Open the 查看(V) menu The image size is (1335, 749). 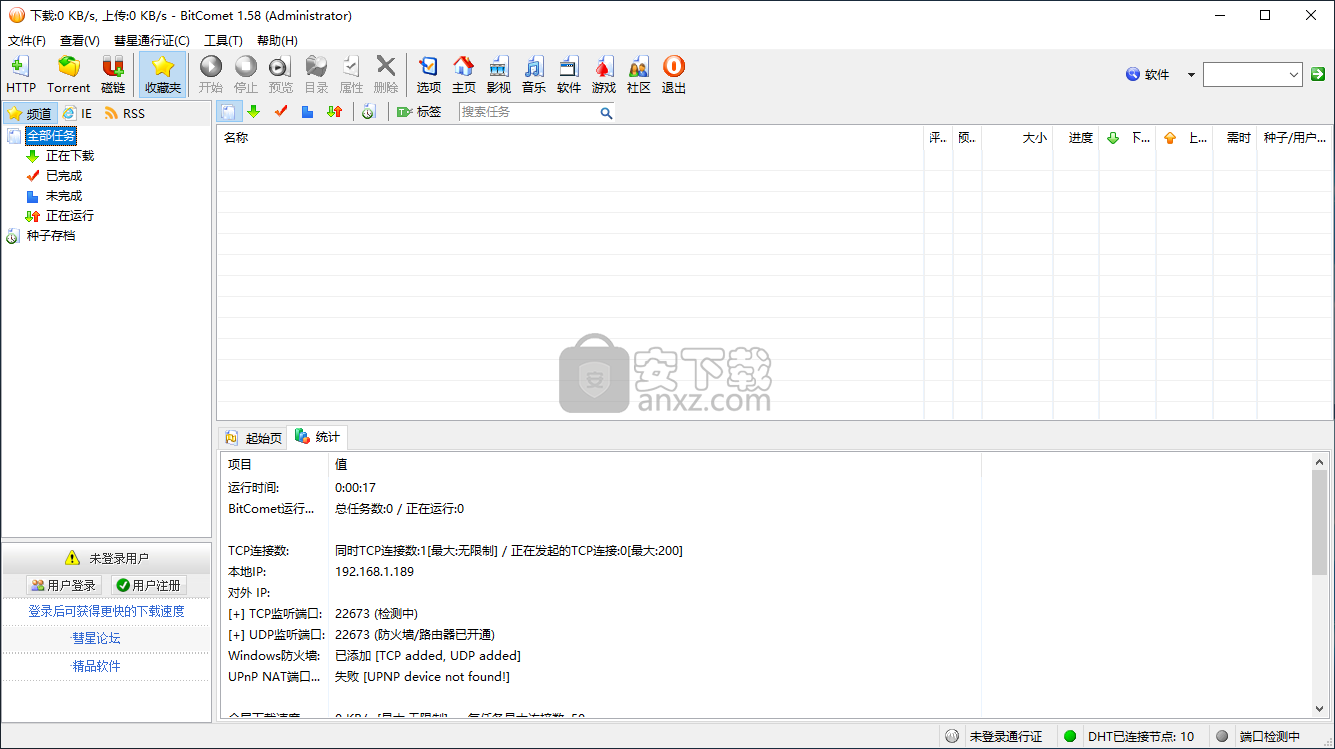click(80, 41)
